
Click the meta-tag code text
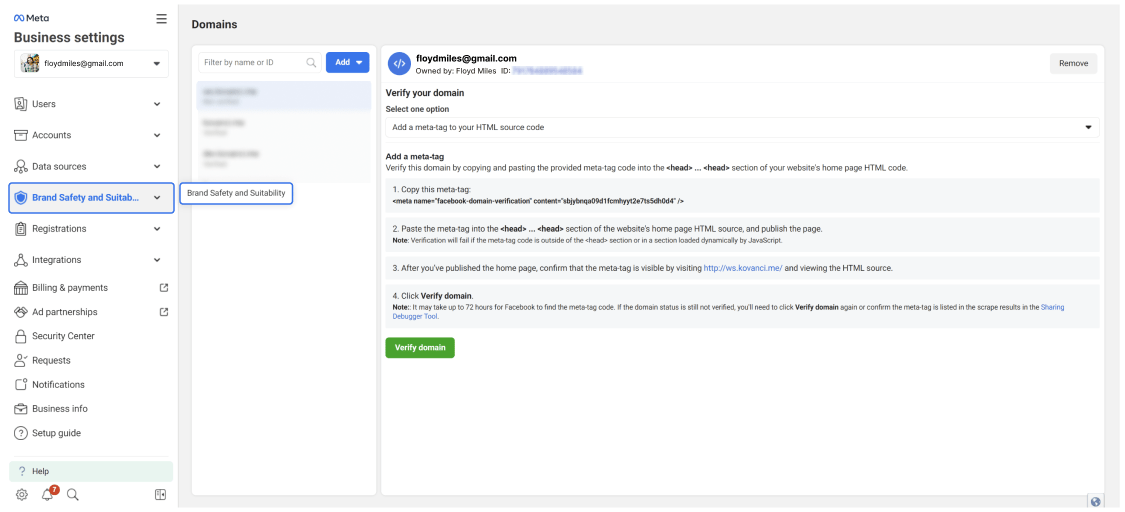click(x=538, y=202)
